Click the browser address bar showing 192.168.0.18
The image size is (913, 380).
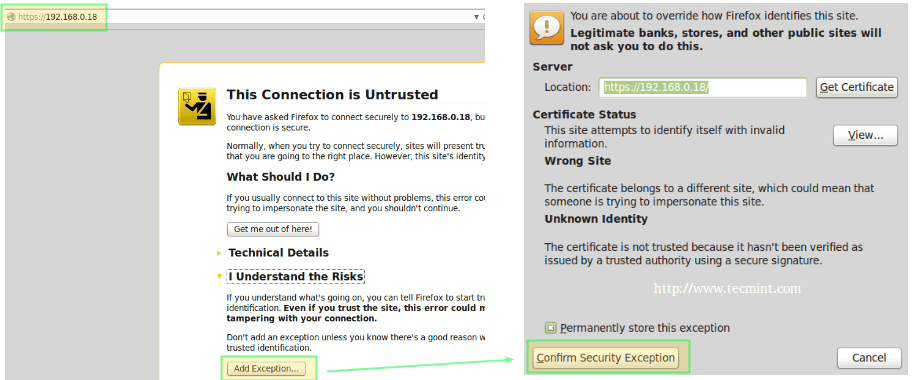pyautogui.click(x=245, y=17)
